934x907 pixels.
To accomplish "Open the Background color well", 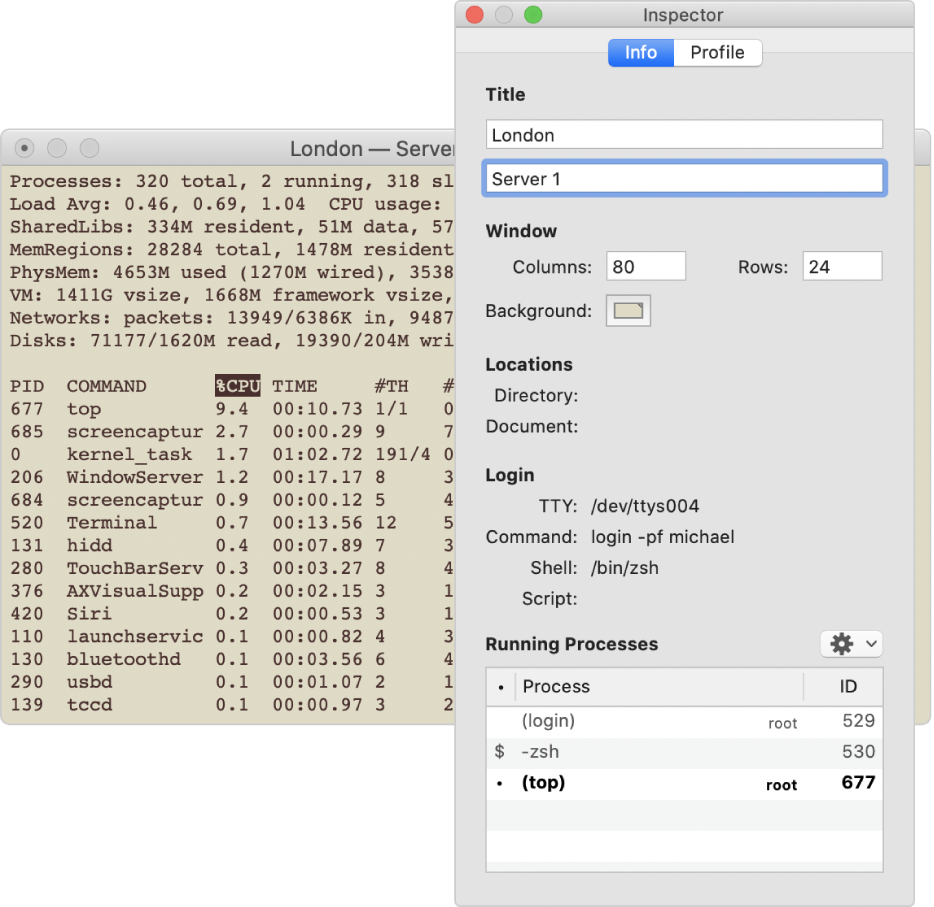I will (628, 310).
